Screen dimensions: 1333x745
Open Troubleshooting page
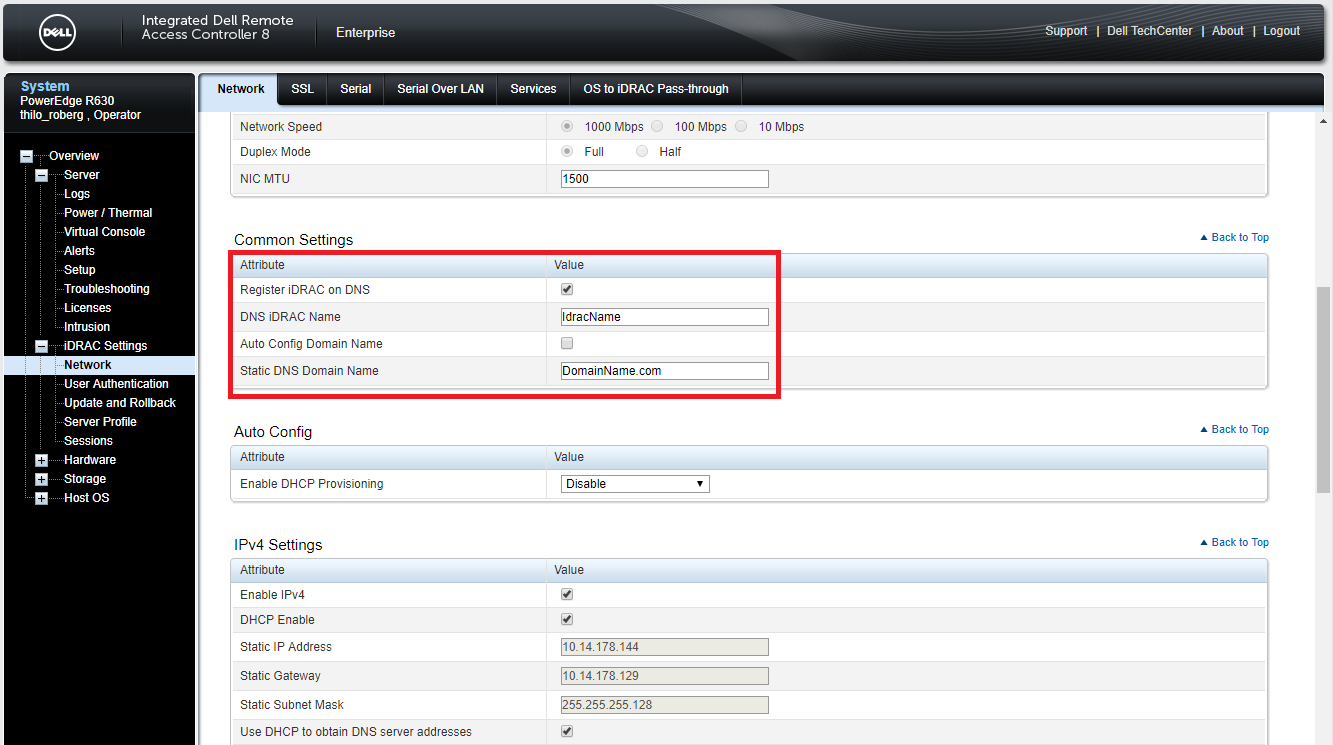[107, 289]
